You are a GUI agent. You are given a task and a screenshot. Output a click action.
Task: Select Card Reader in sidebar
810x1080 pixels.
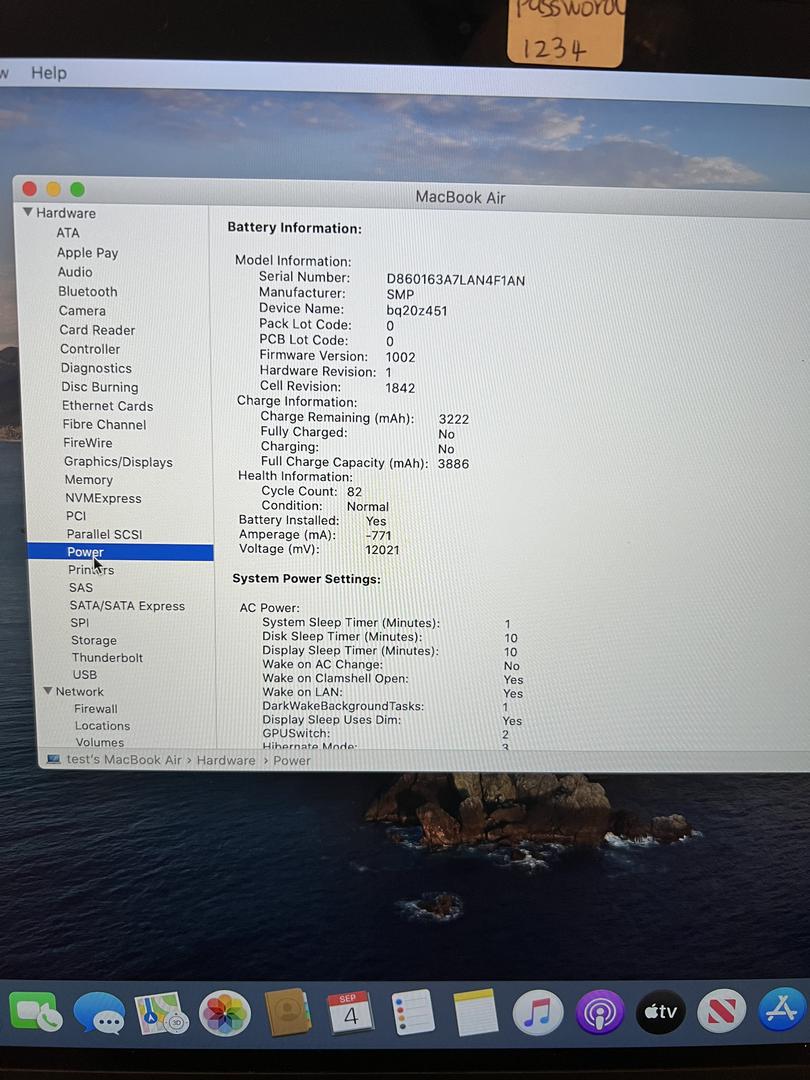97,330
